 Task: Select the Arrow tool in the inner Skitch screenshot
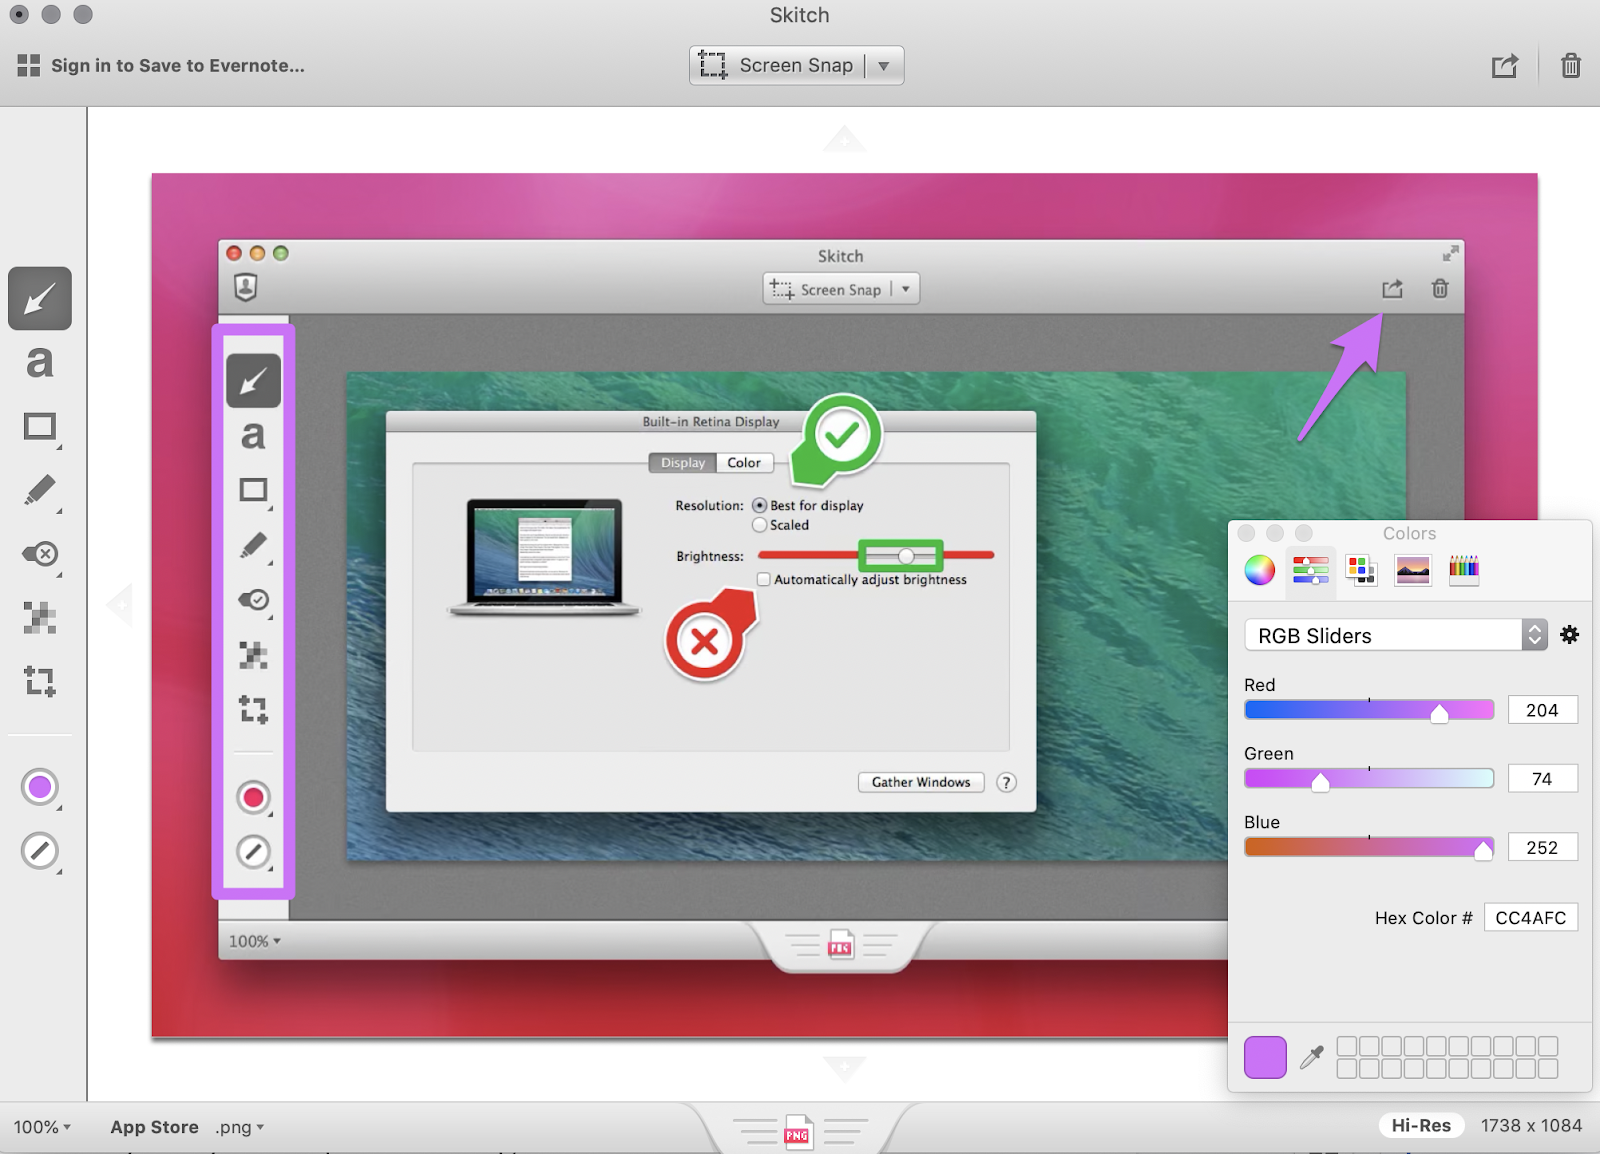[x=254, y=381]
